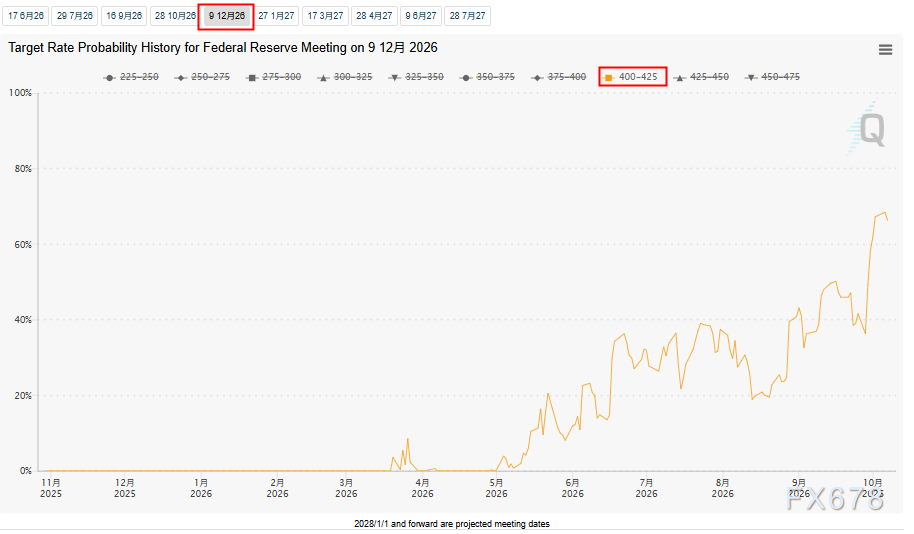The image size is (914, 534).
Task: Click the 3月 2026 x-axis label
Action: pos(346,488)
